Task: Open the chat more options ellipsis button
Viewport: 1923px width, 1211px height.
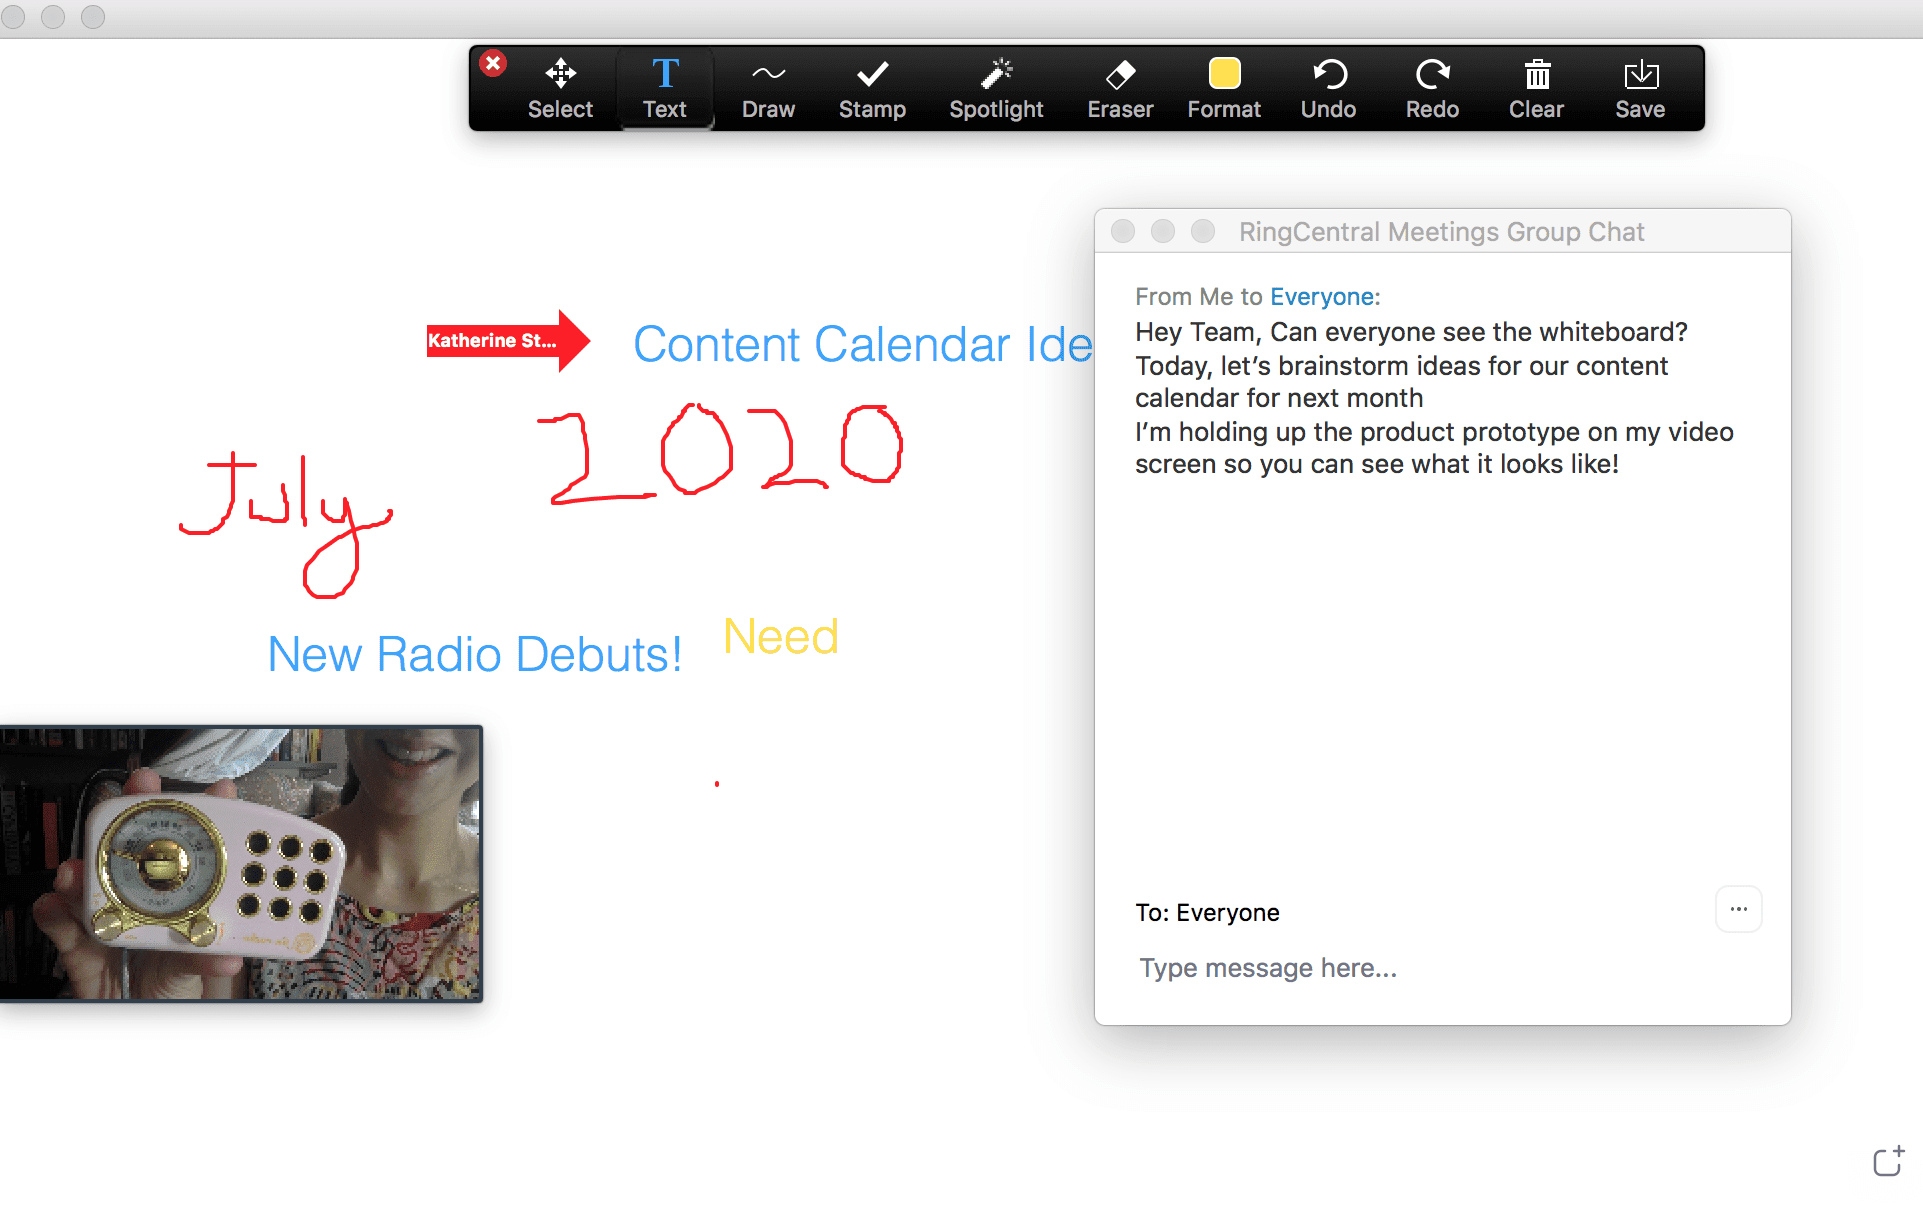Action: click(x=1738, y=909)
